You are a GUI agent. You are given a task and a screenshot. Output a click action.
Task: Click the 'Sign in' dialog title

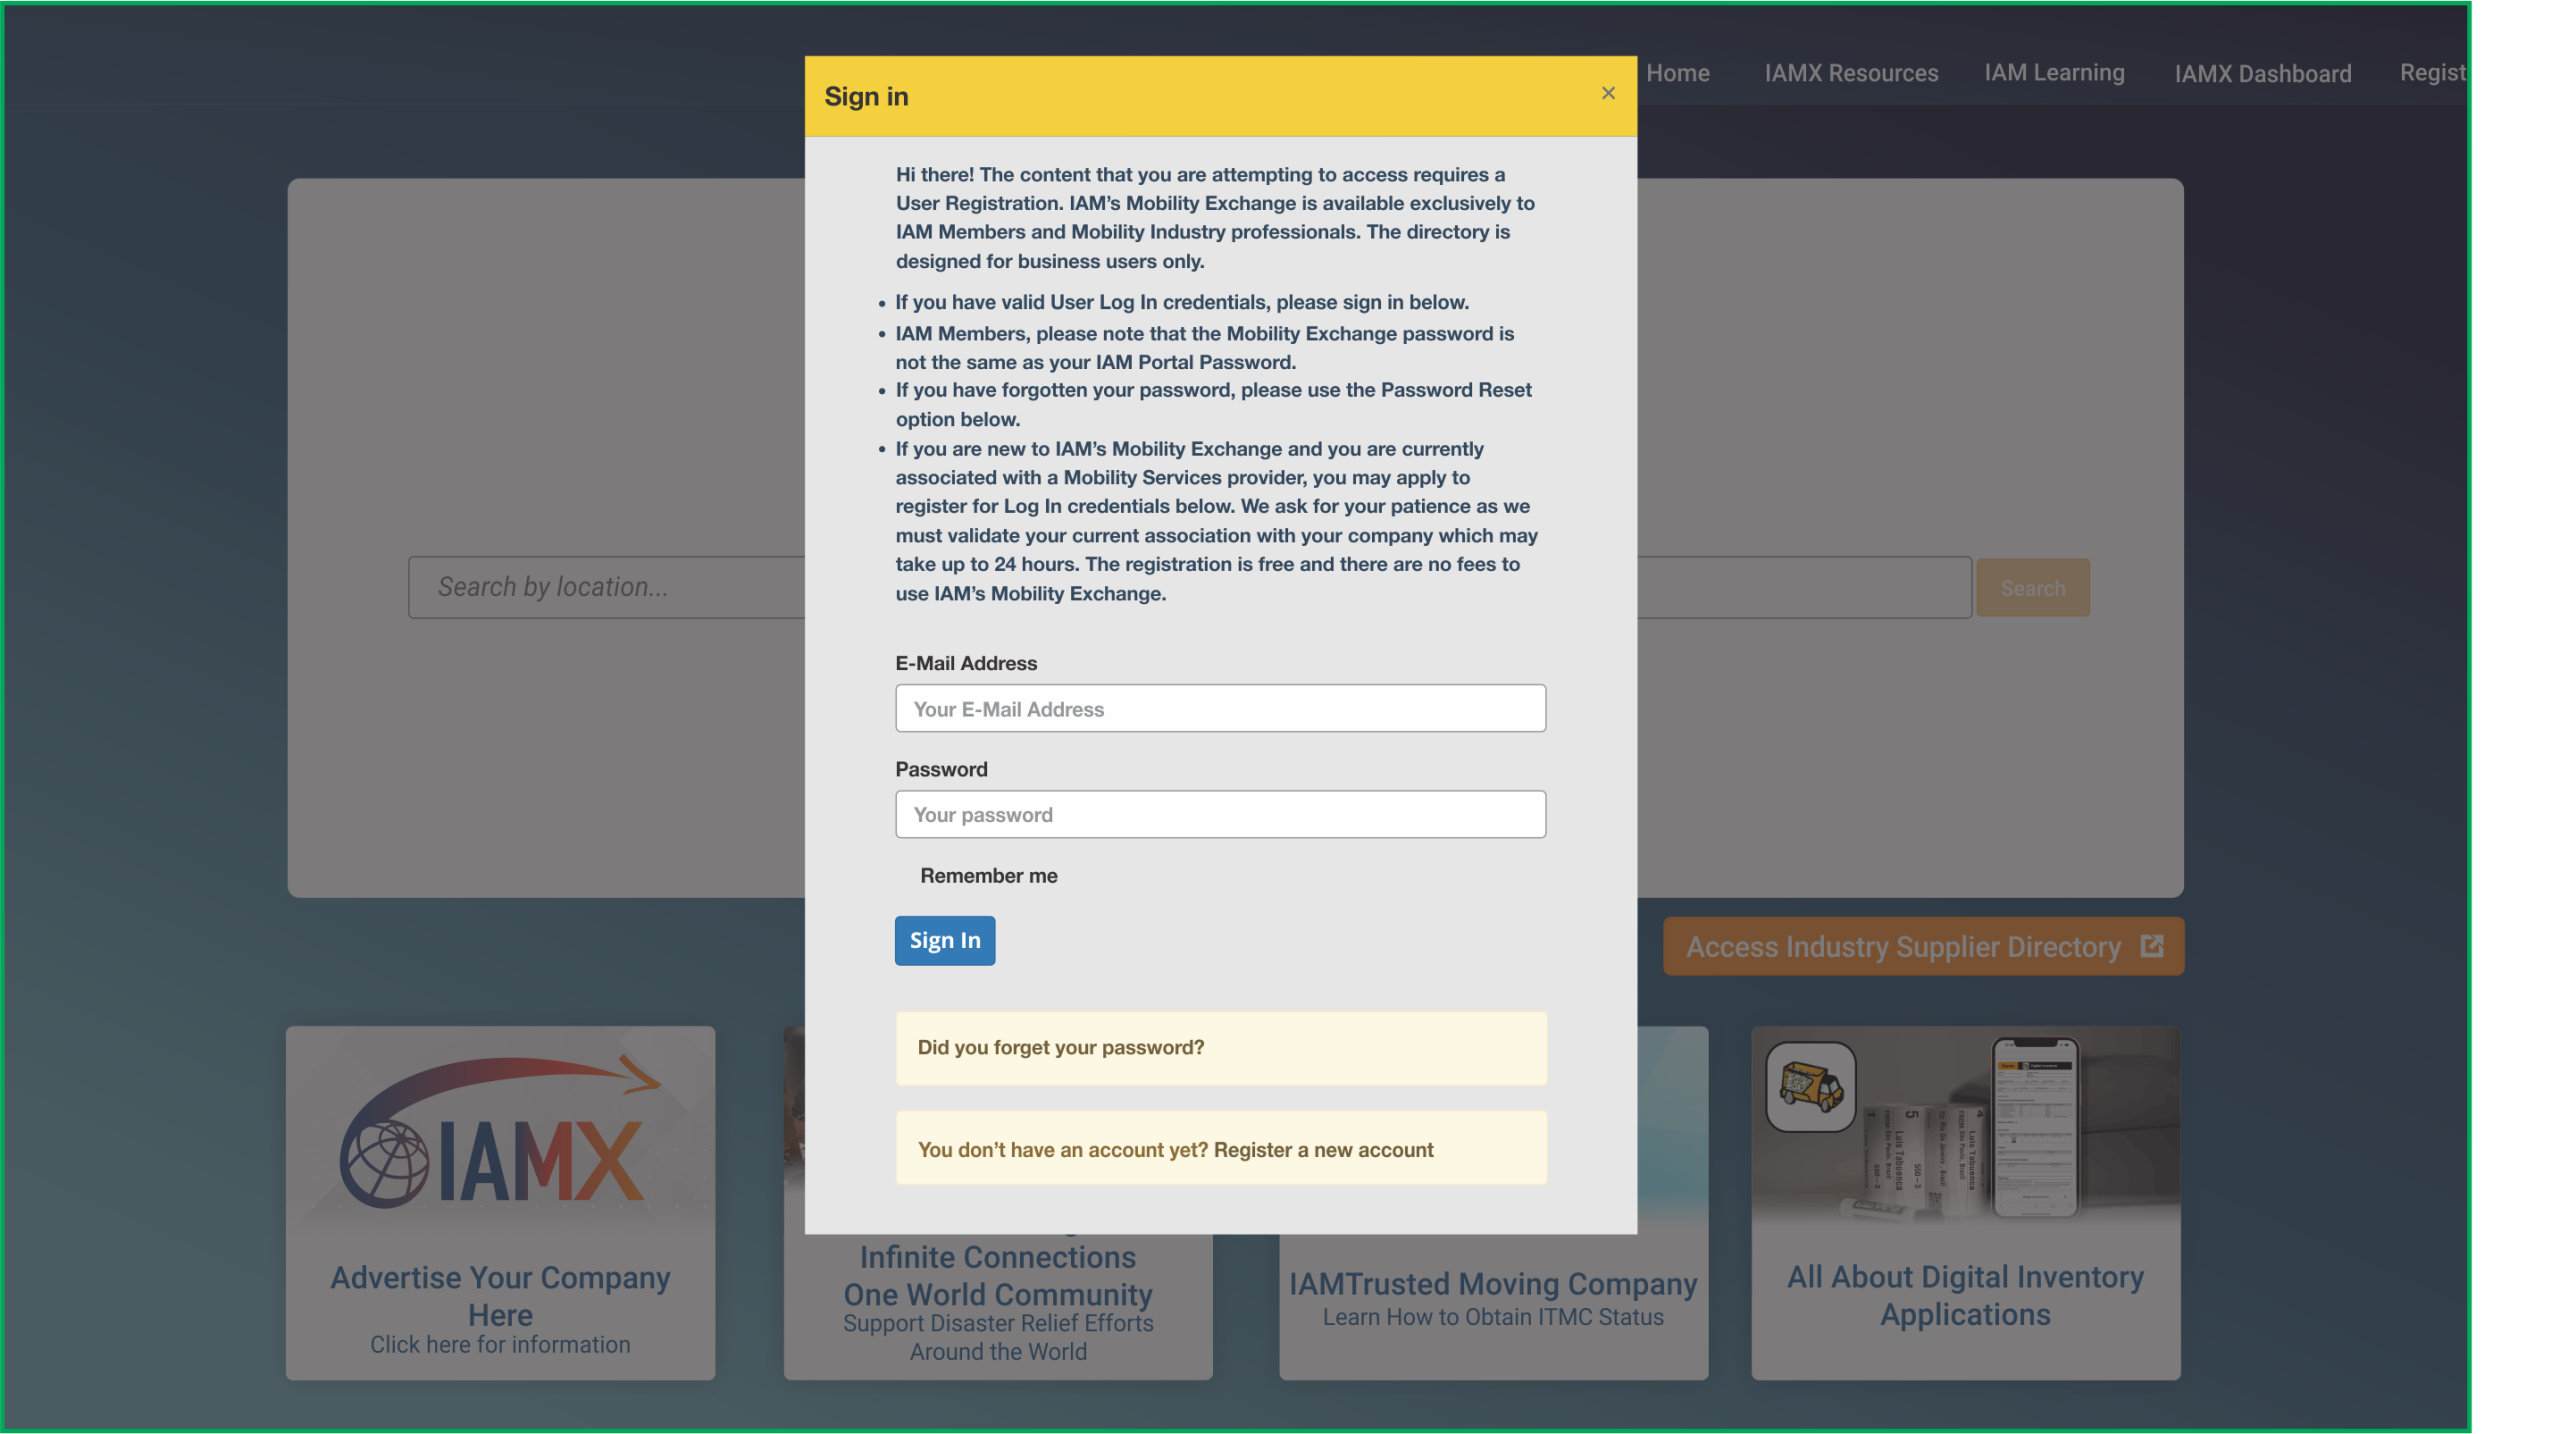[866, 96]
